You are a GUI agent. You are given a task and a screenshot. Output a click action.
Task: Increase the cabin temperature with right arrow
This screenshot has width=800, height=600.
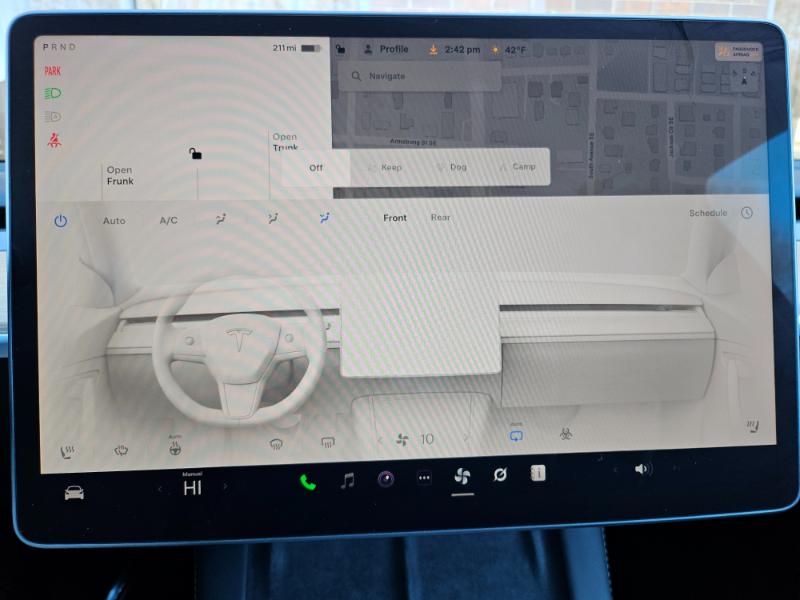[x=224, y=487]
